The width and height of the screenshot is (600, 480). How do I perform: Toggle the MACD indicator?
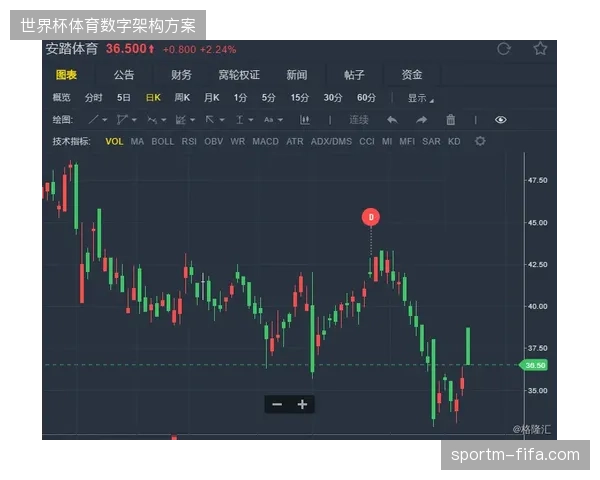[266, 142]
